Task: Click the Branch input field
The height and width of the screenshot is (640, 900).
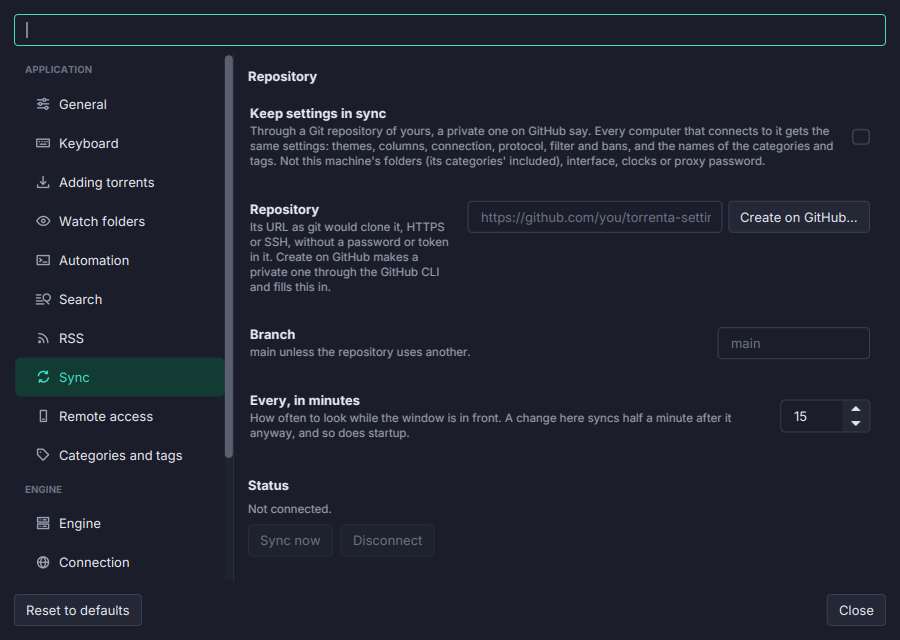Action: point(793,343)
